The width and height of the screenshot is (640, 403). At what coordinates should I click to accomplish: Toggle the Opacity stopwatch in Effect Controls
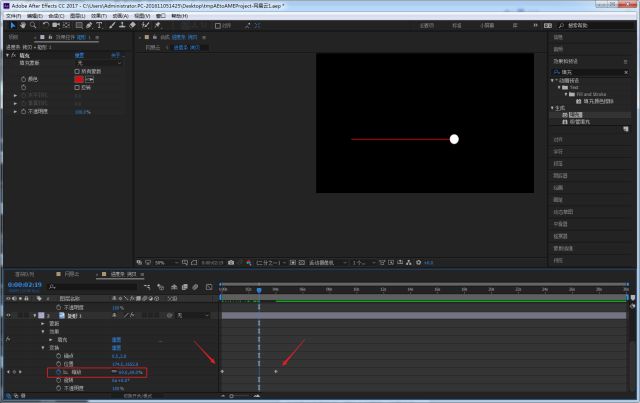coord(23,111)
